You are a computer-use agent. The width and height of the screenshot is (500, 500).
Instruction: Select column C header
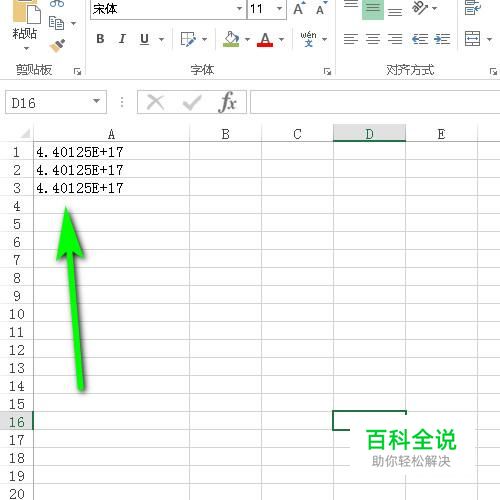297,134
